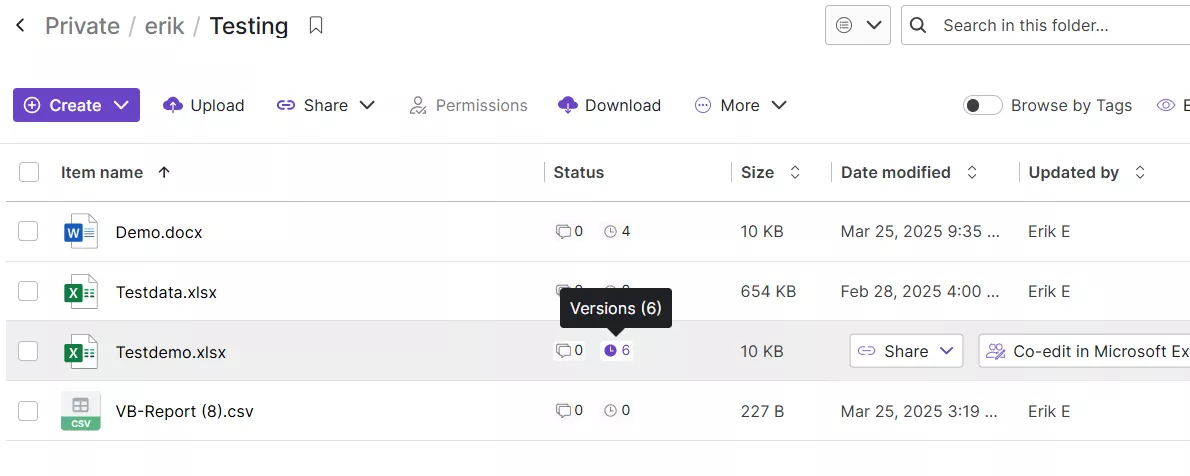Click the CSV file icon for VB-Report
Image resolution: width=1190 pixels, height=476 pixels.
80,411
